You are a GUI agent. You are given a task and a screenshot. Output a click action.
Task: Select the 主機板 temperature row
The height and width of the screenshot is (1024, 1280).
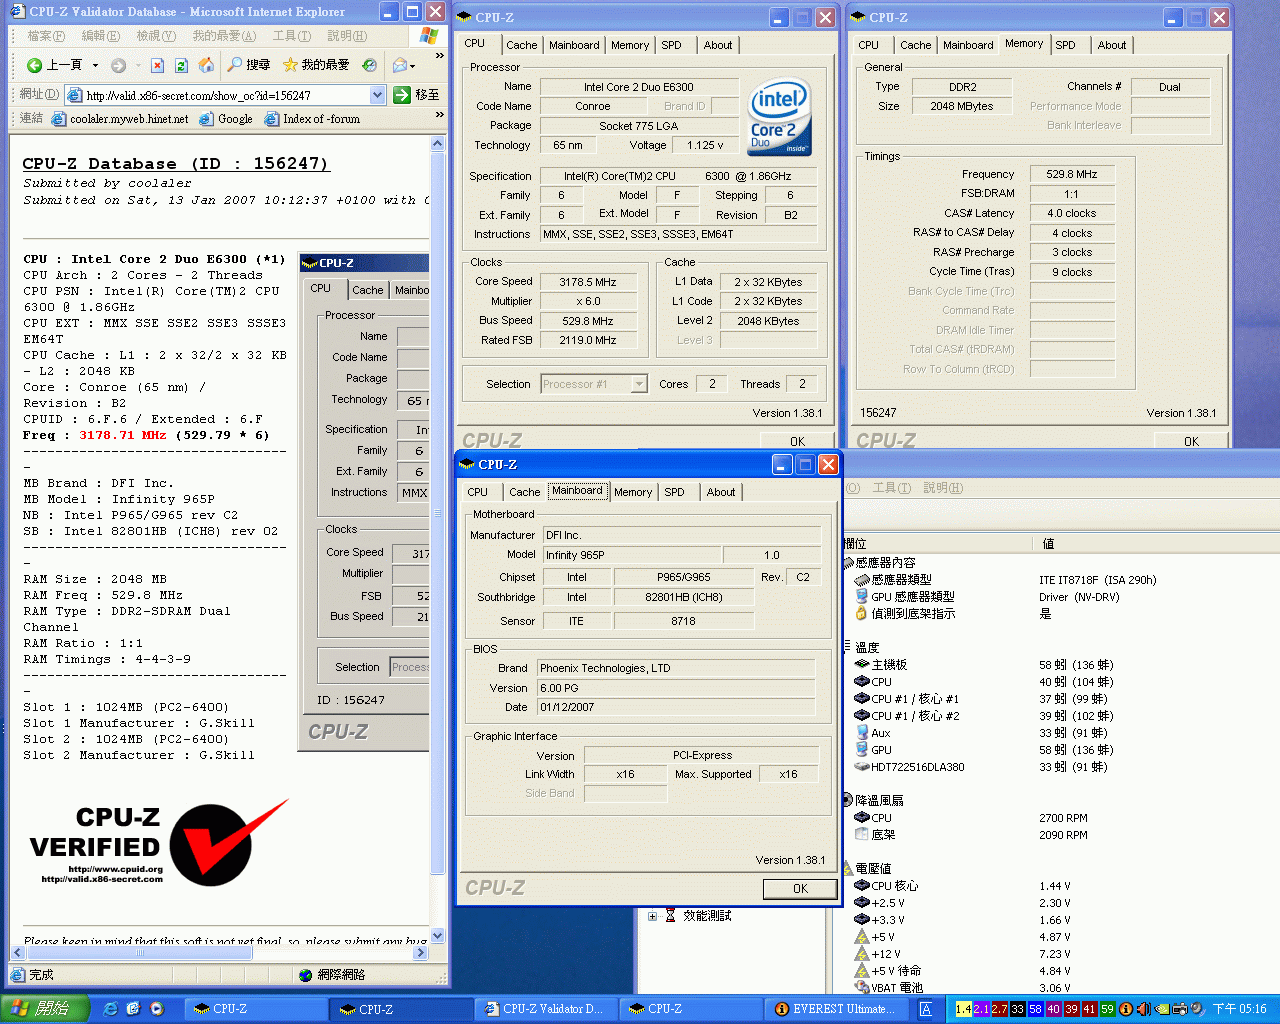tap(881, 665)
